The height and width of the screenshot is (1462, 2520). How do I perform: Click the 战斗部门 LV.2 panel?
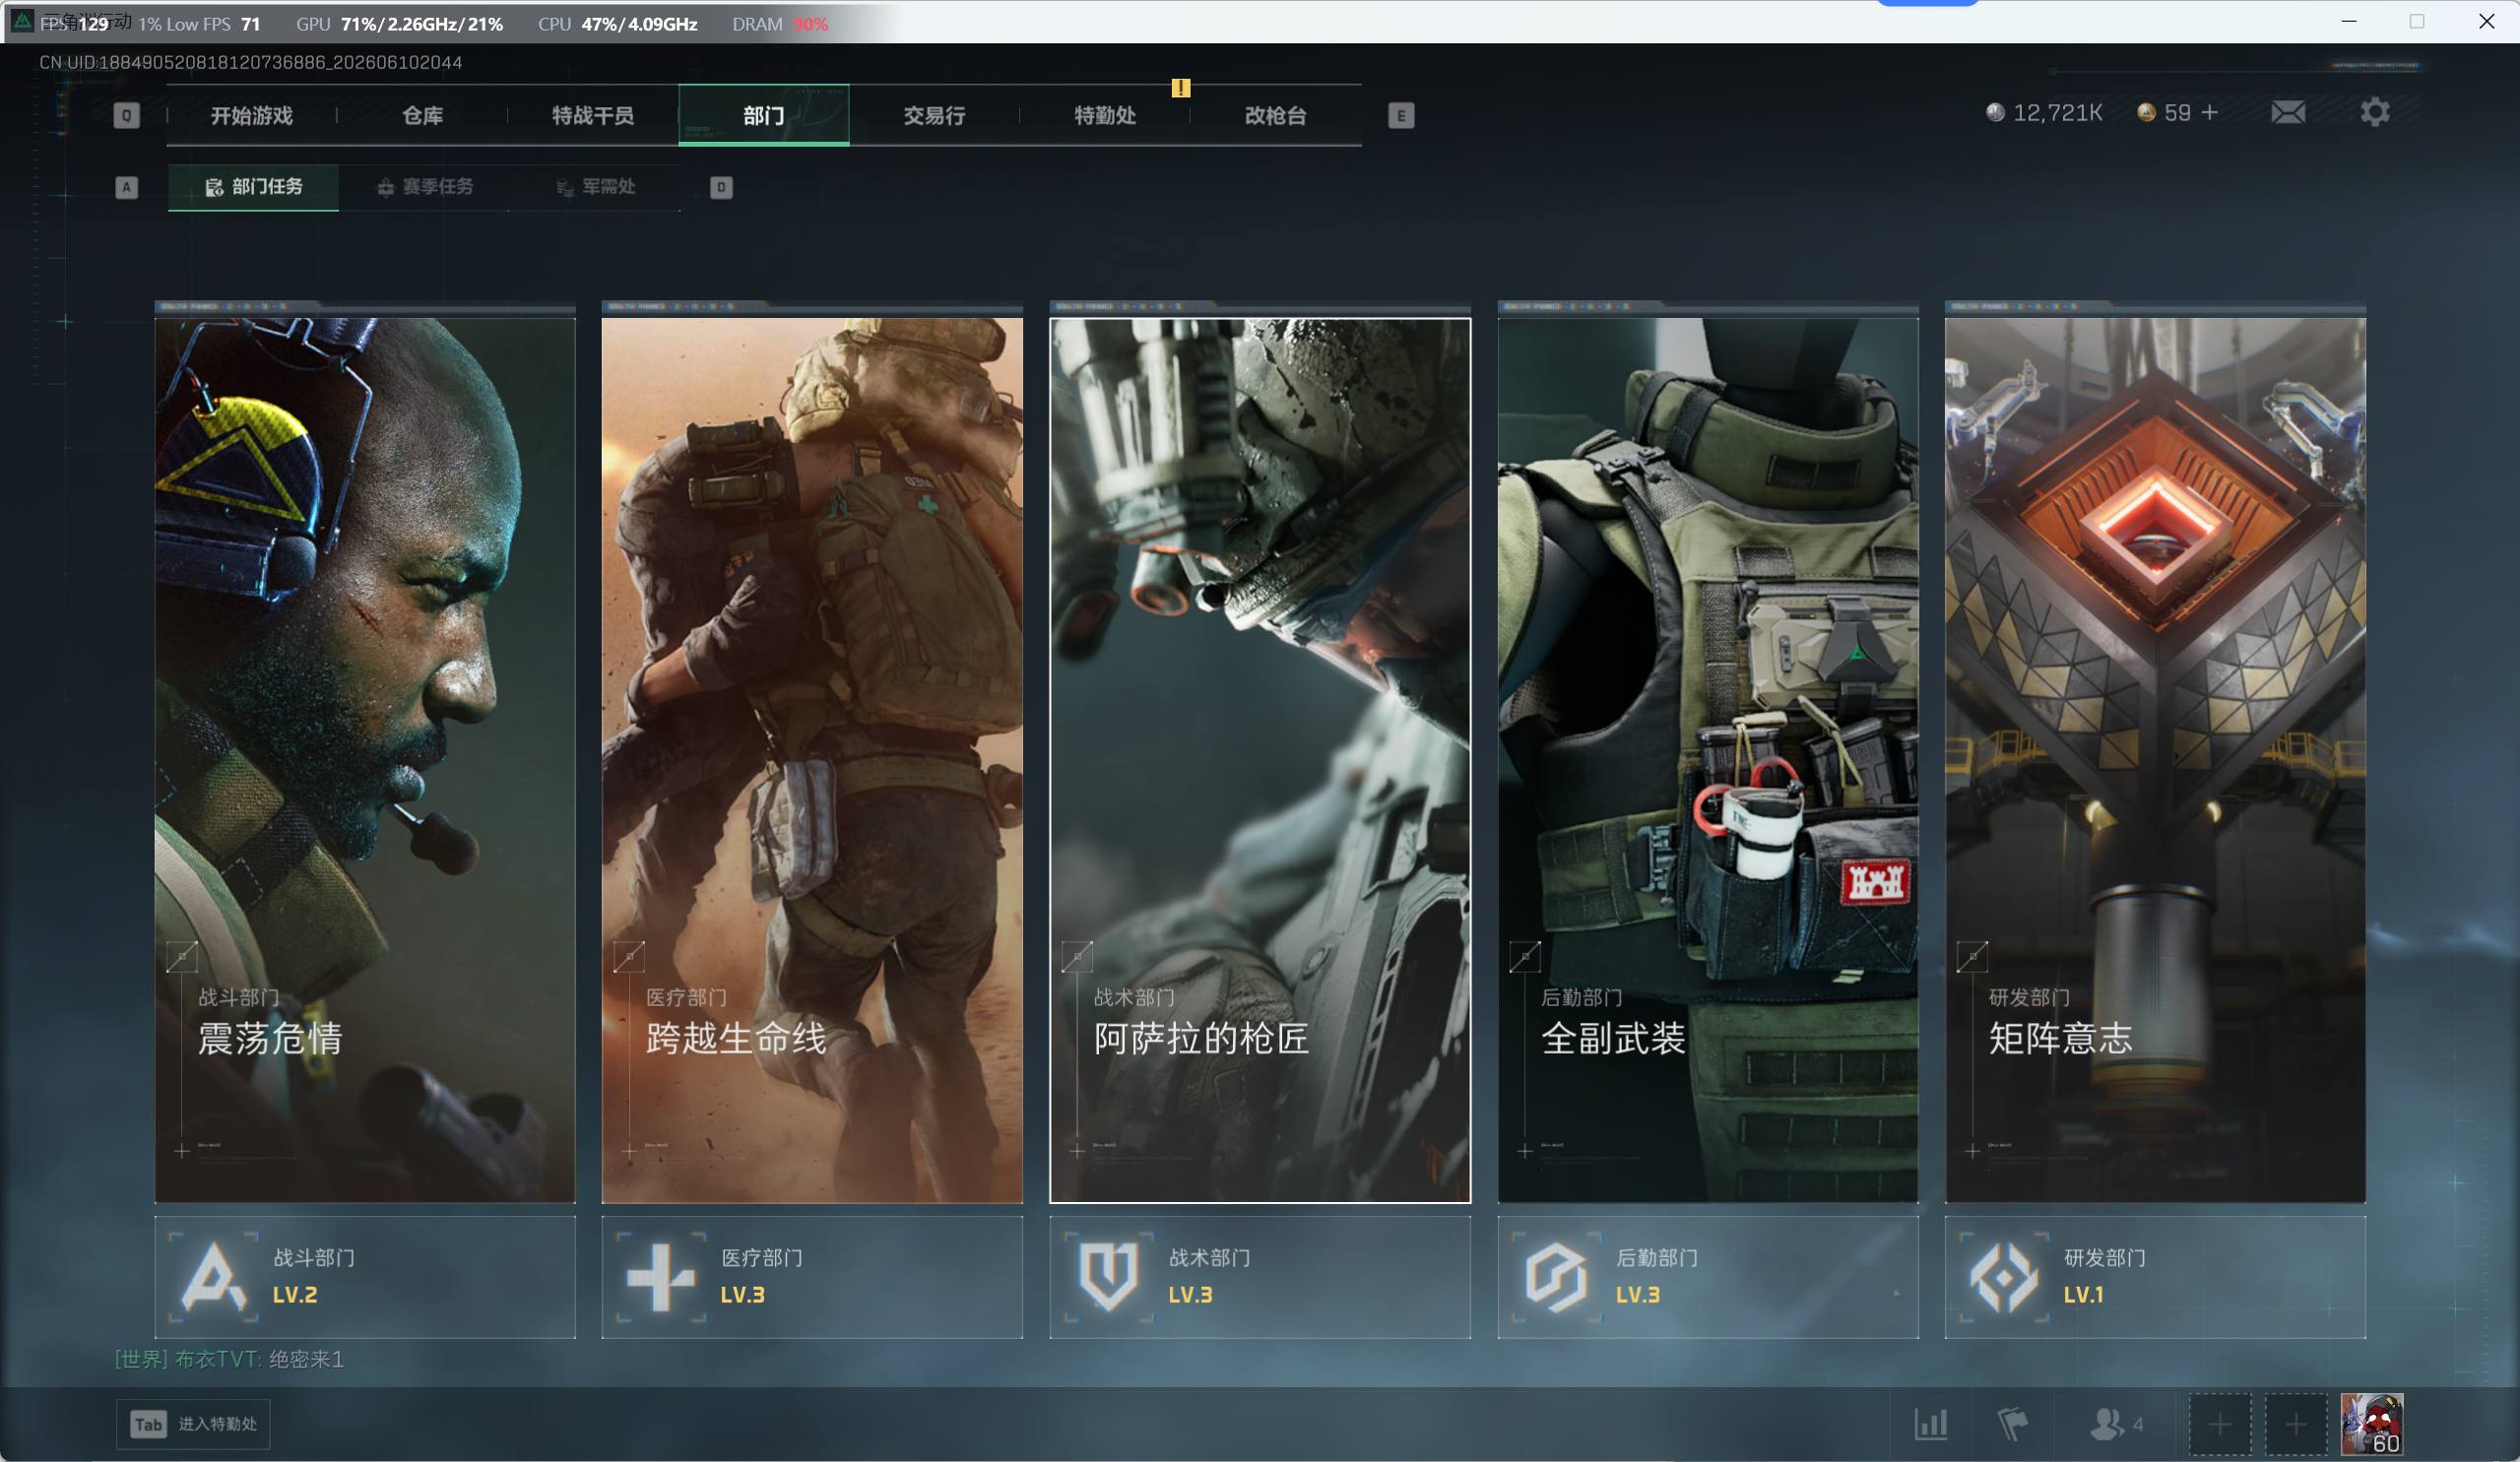click(x=365, y=1277)
